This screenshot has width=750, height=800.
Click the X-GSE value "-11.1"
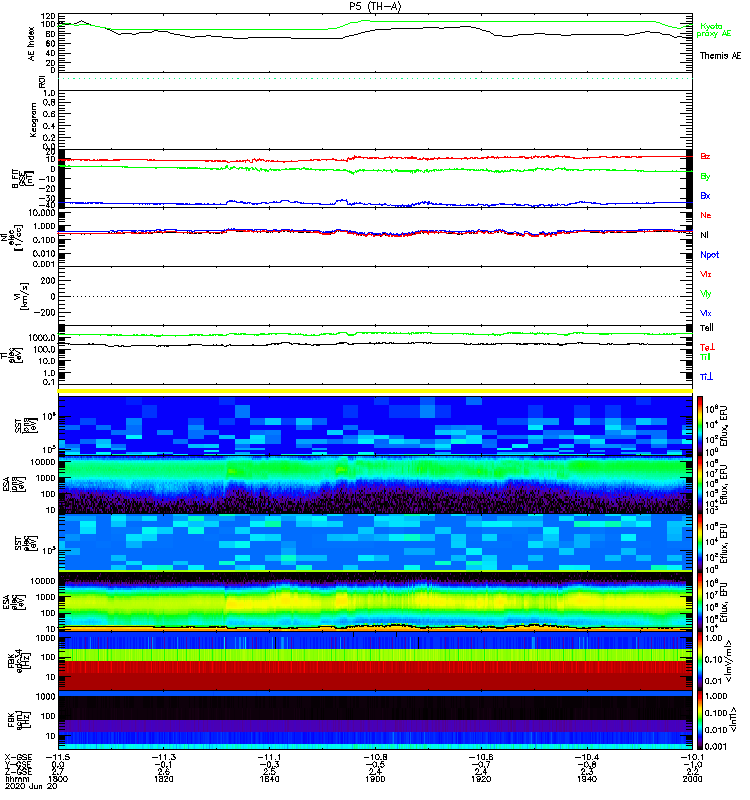click(x=269, y=758)
